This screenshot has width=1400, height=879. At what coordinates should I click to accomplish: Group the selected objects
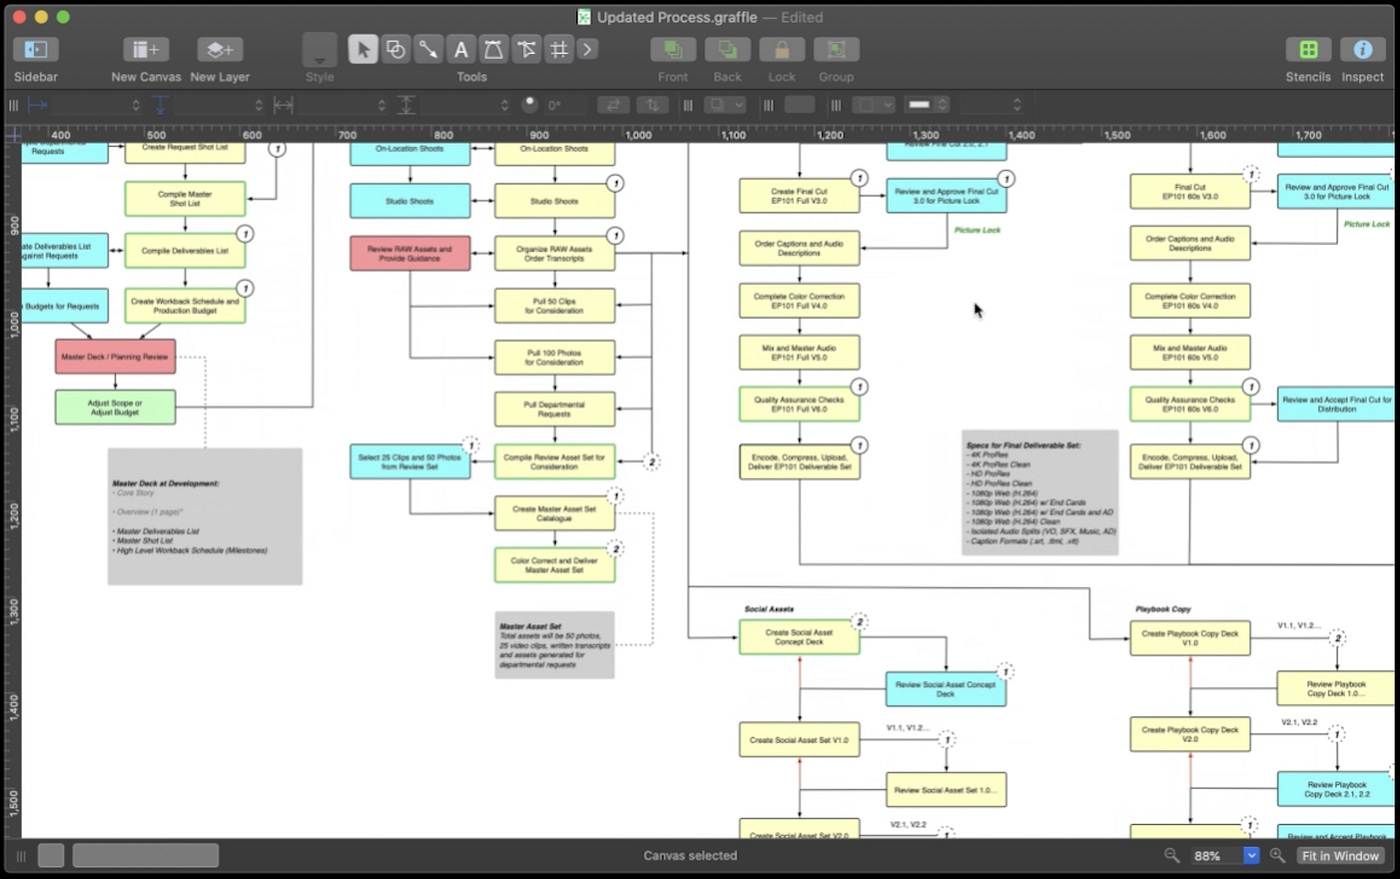[836, 50]
